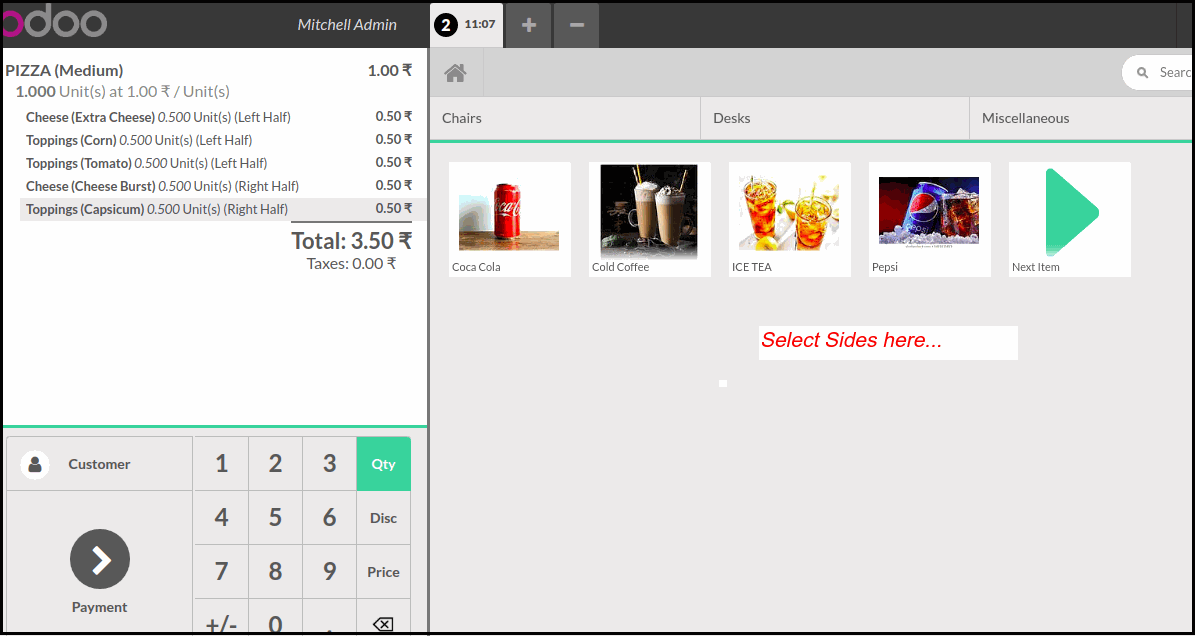Tap numpad key 9
The width and height of the screenshot is (1195, 636).
(329, 572)
